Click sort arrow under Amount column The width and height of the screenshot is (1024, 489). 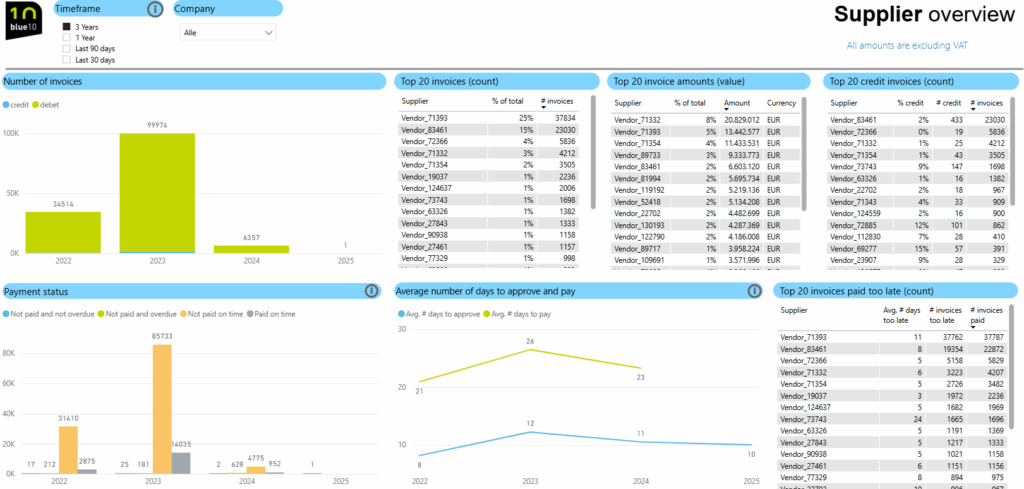pyautogui.click(x=727, y=110)
